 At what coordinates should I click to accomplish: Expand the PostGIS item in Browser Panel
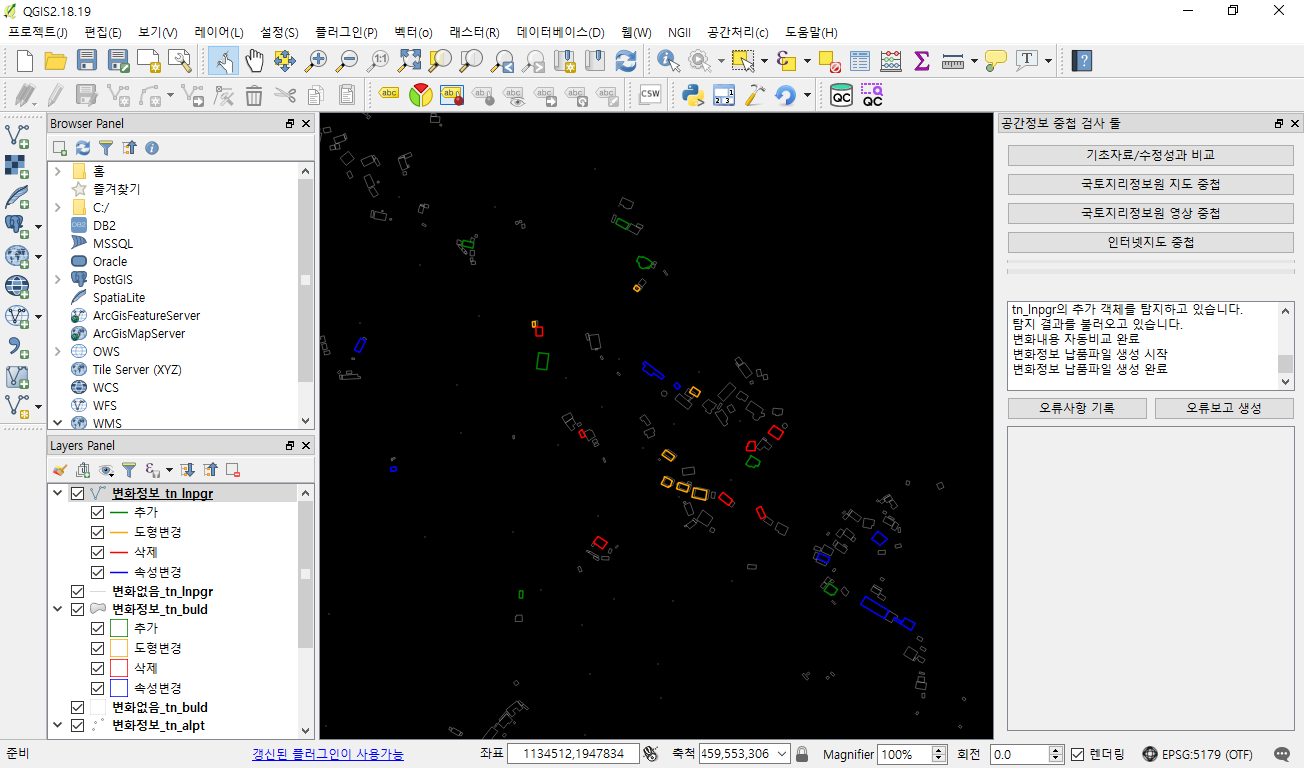(58, 280)
